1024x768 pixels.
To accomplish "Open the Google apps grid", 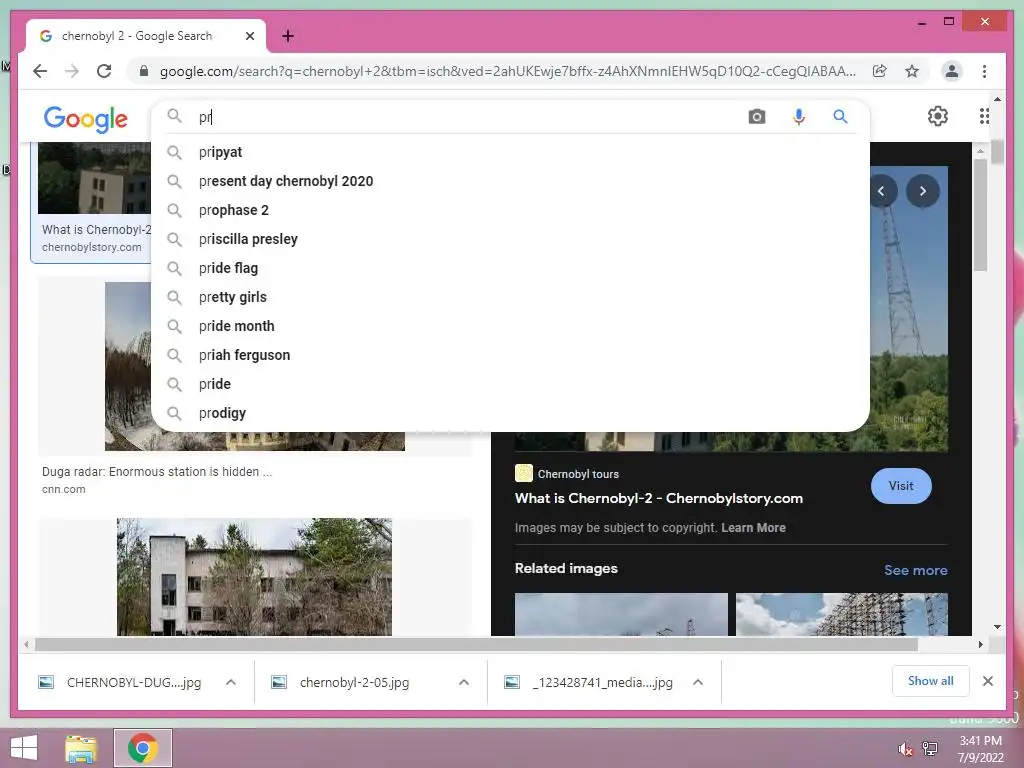I will click(984, 116).
